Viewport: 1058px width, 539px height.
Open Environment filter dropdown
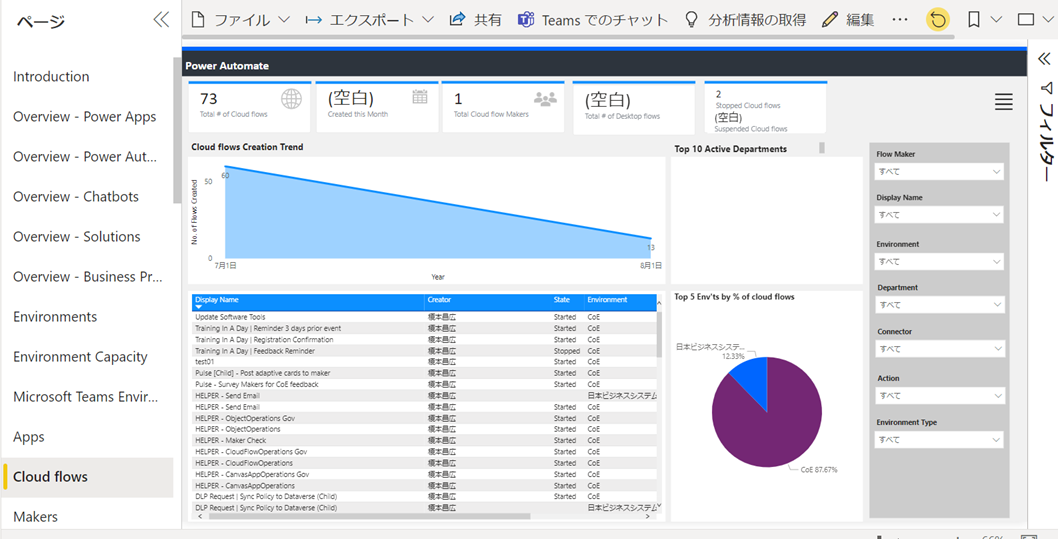[x=939, y=261]
